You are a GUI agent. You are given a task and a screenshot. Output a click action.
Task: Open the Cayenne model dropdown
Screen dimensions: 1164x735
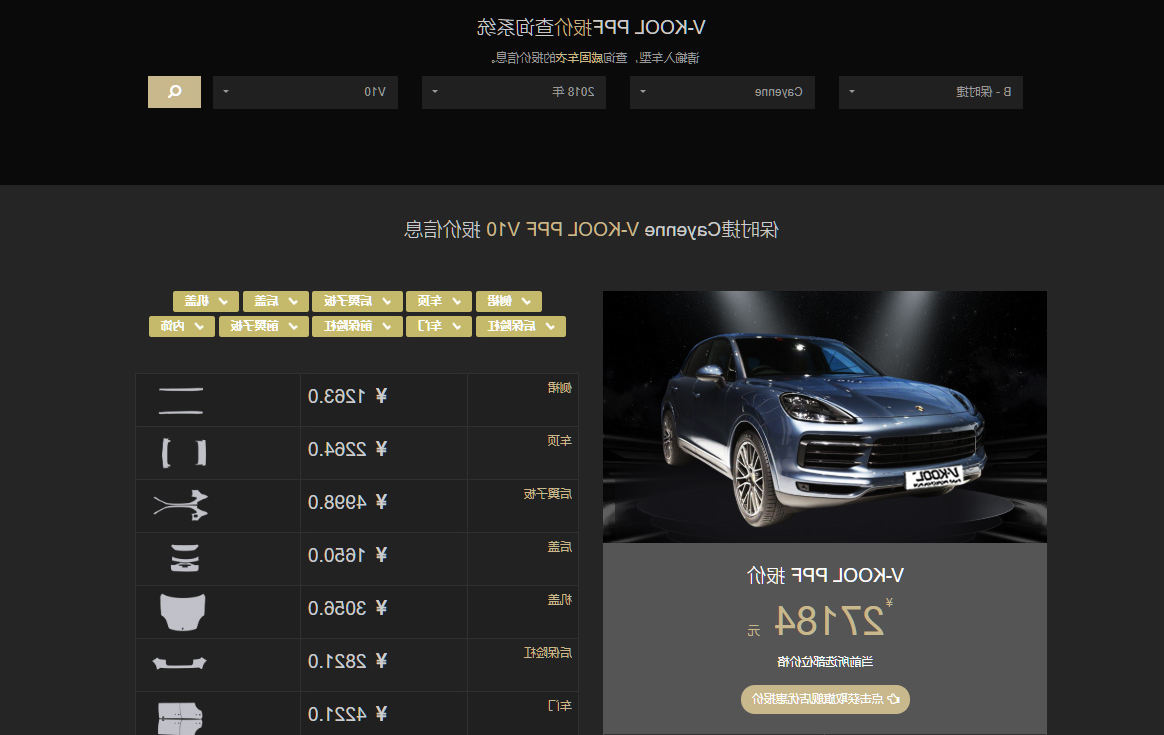(722, 92)
